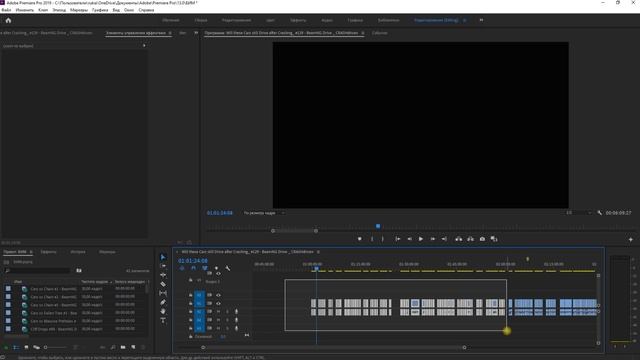Image resolution: width=640 pixels, height=360 pixels.
Task: Switch Project panel to list view
Action: [x=16, y=347]
